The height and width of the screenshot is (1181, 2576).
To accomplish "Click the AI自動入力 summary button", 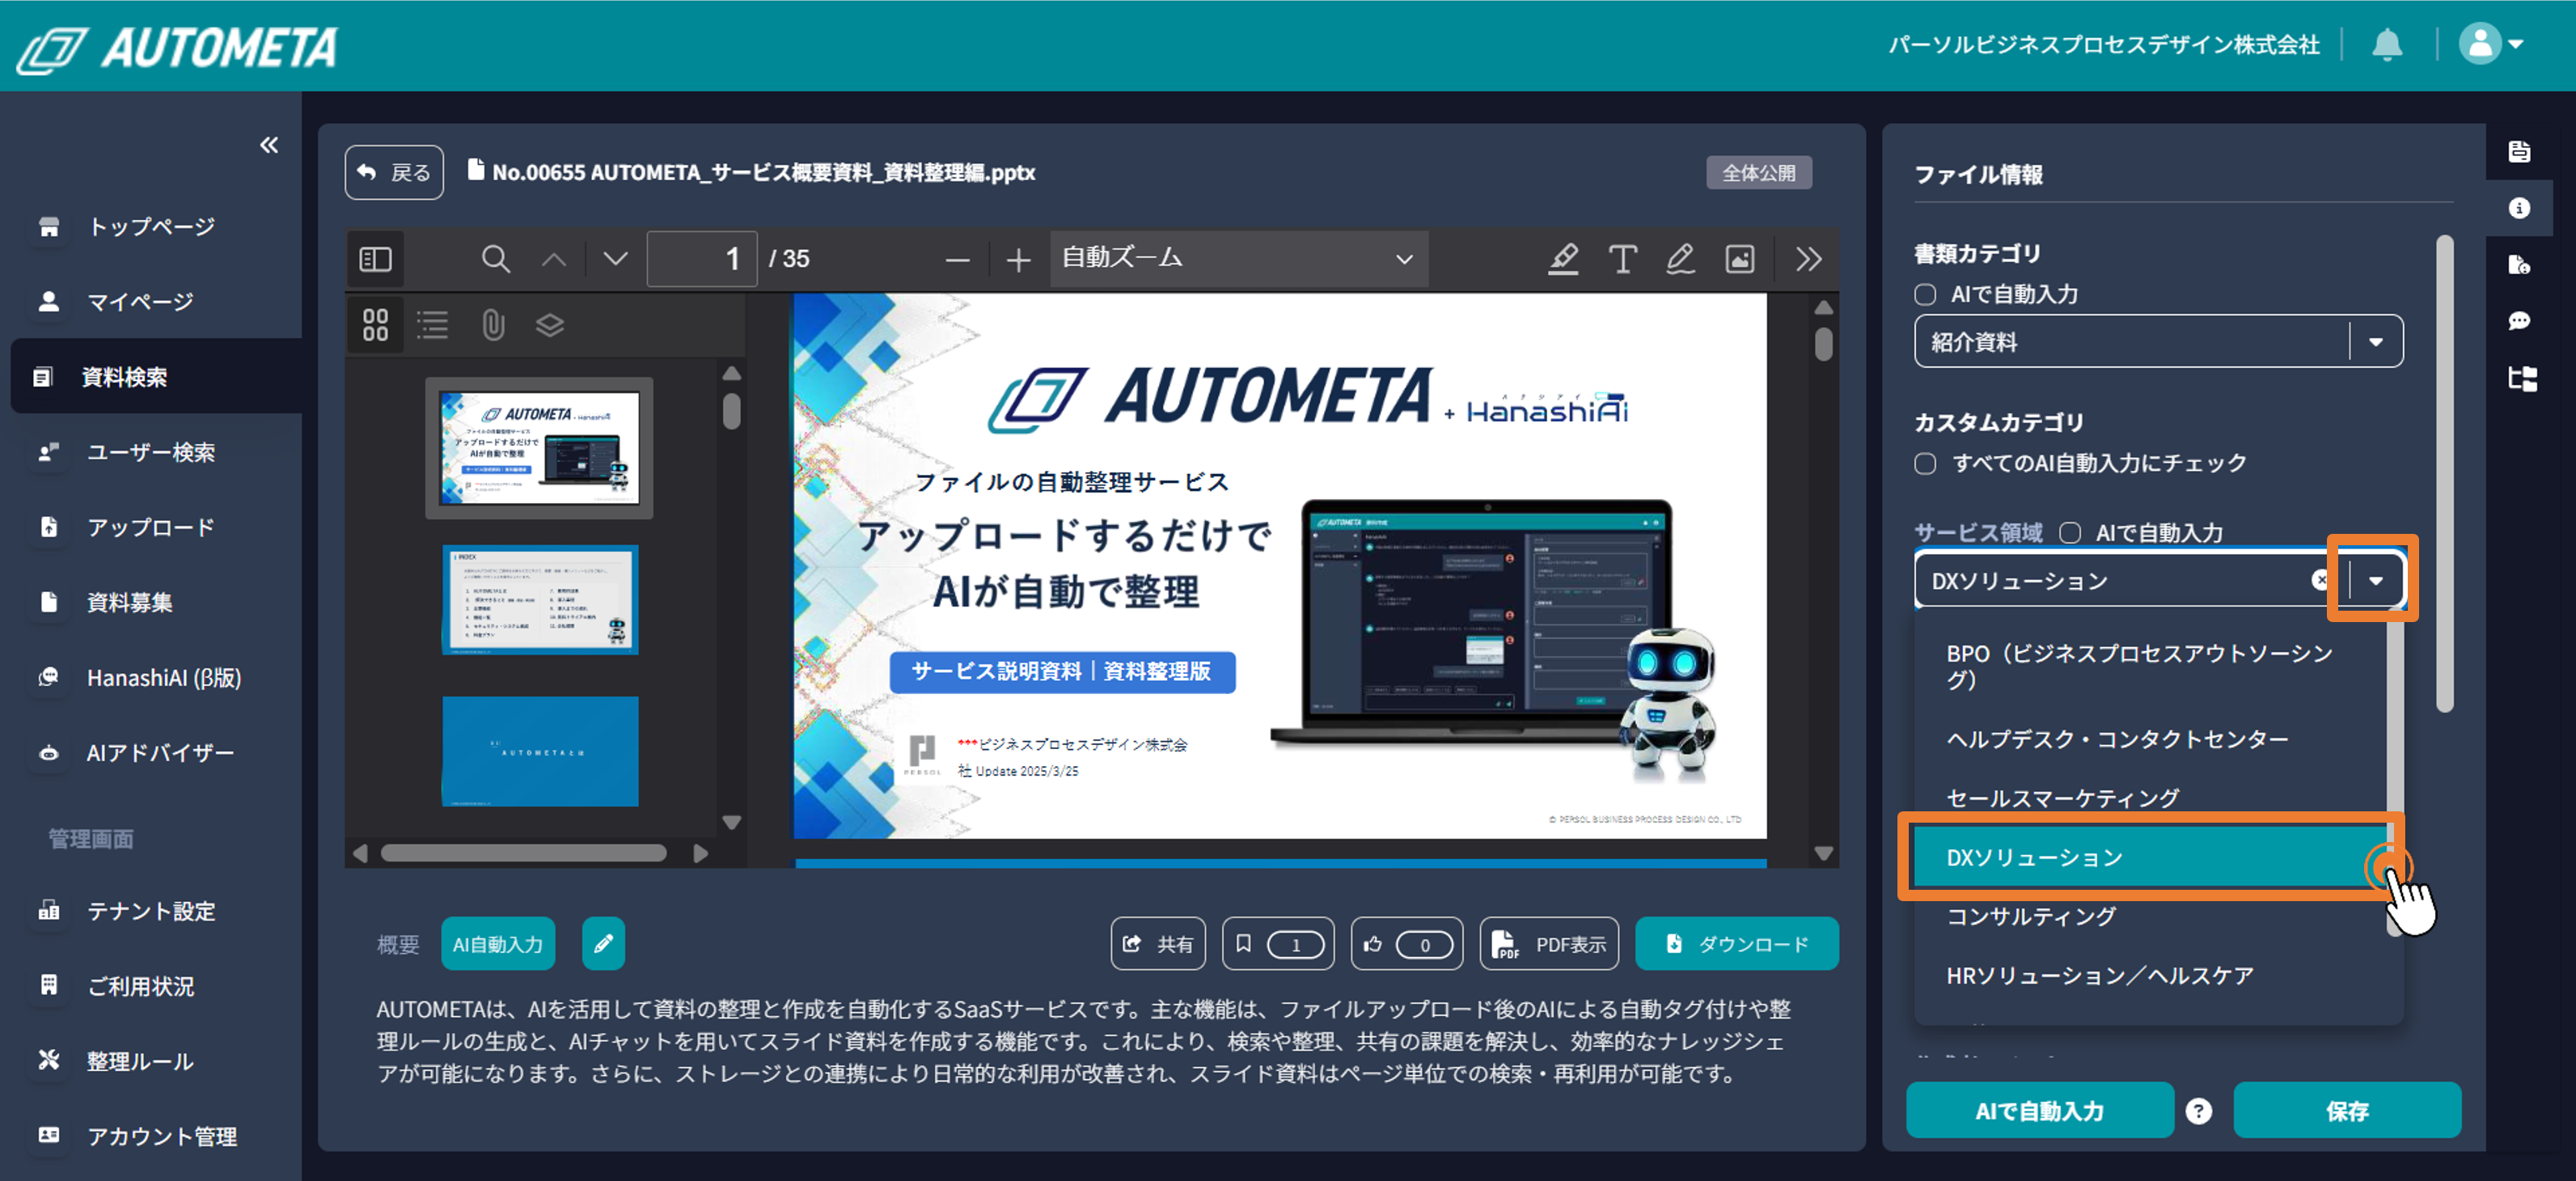I will pos(498,944).
